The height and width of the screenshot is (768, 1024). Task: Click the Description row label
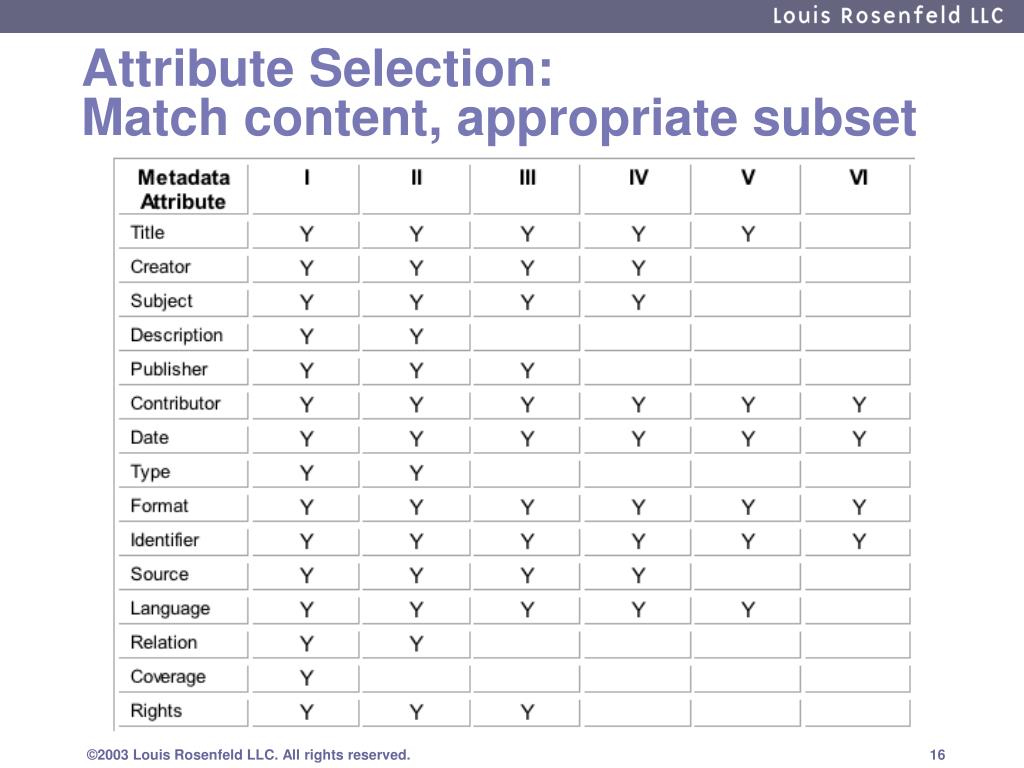(x=176, y=335)
